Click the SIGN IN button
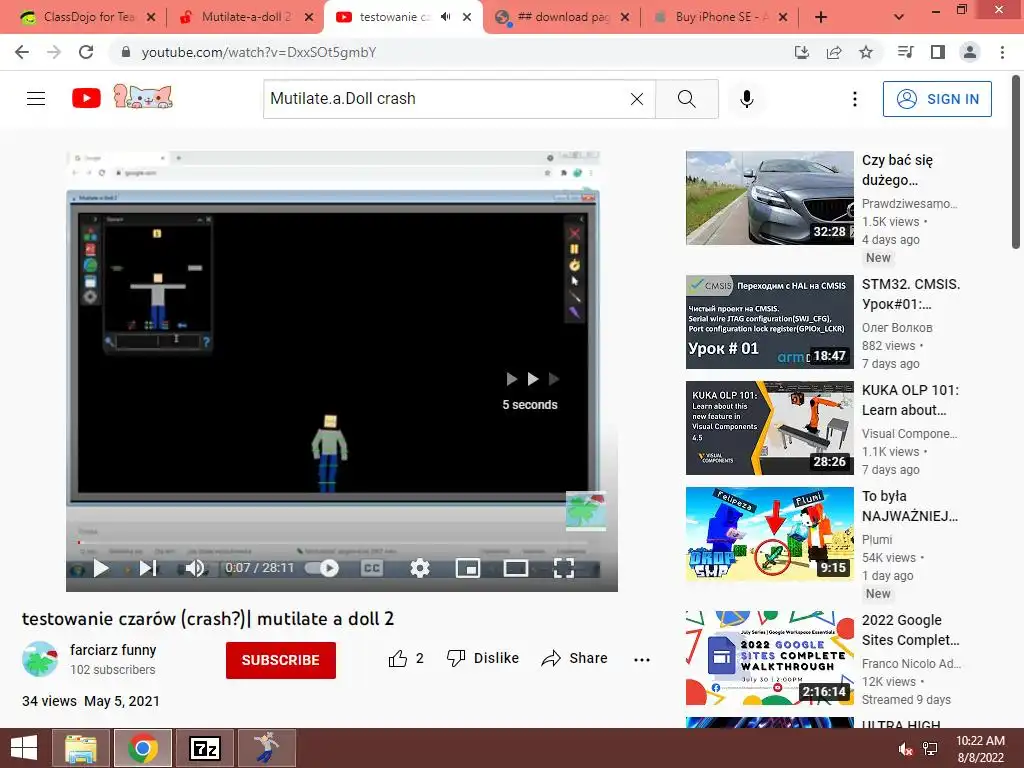 point(937,99)
